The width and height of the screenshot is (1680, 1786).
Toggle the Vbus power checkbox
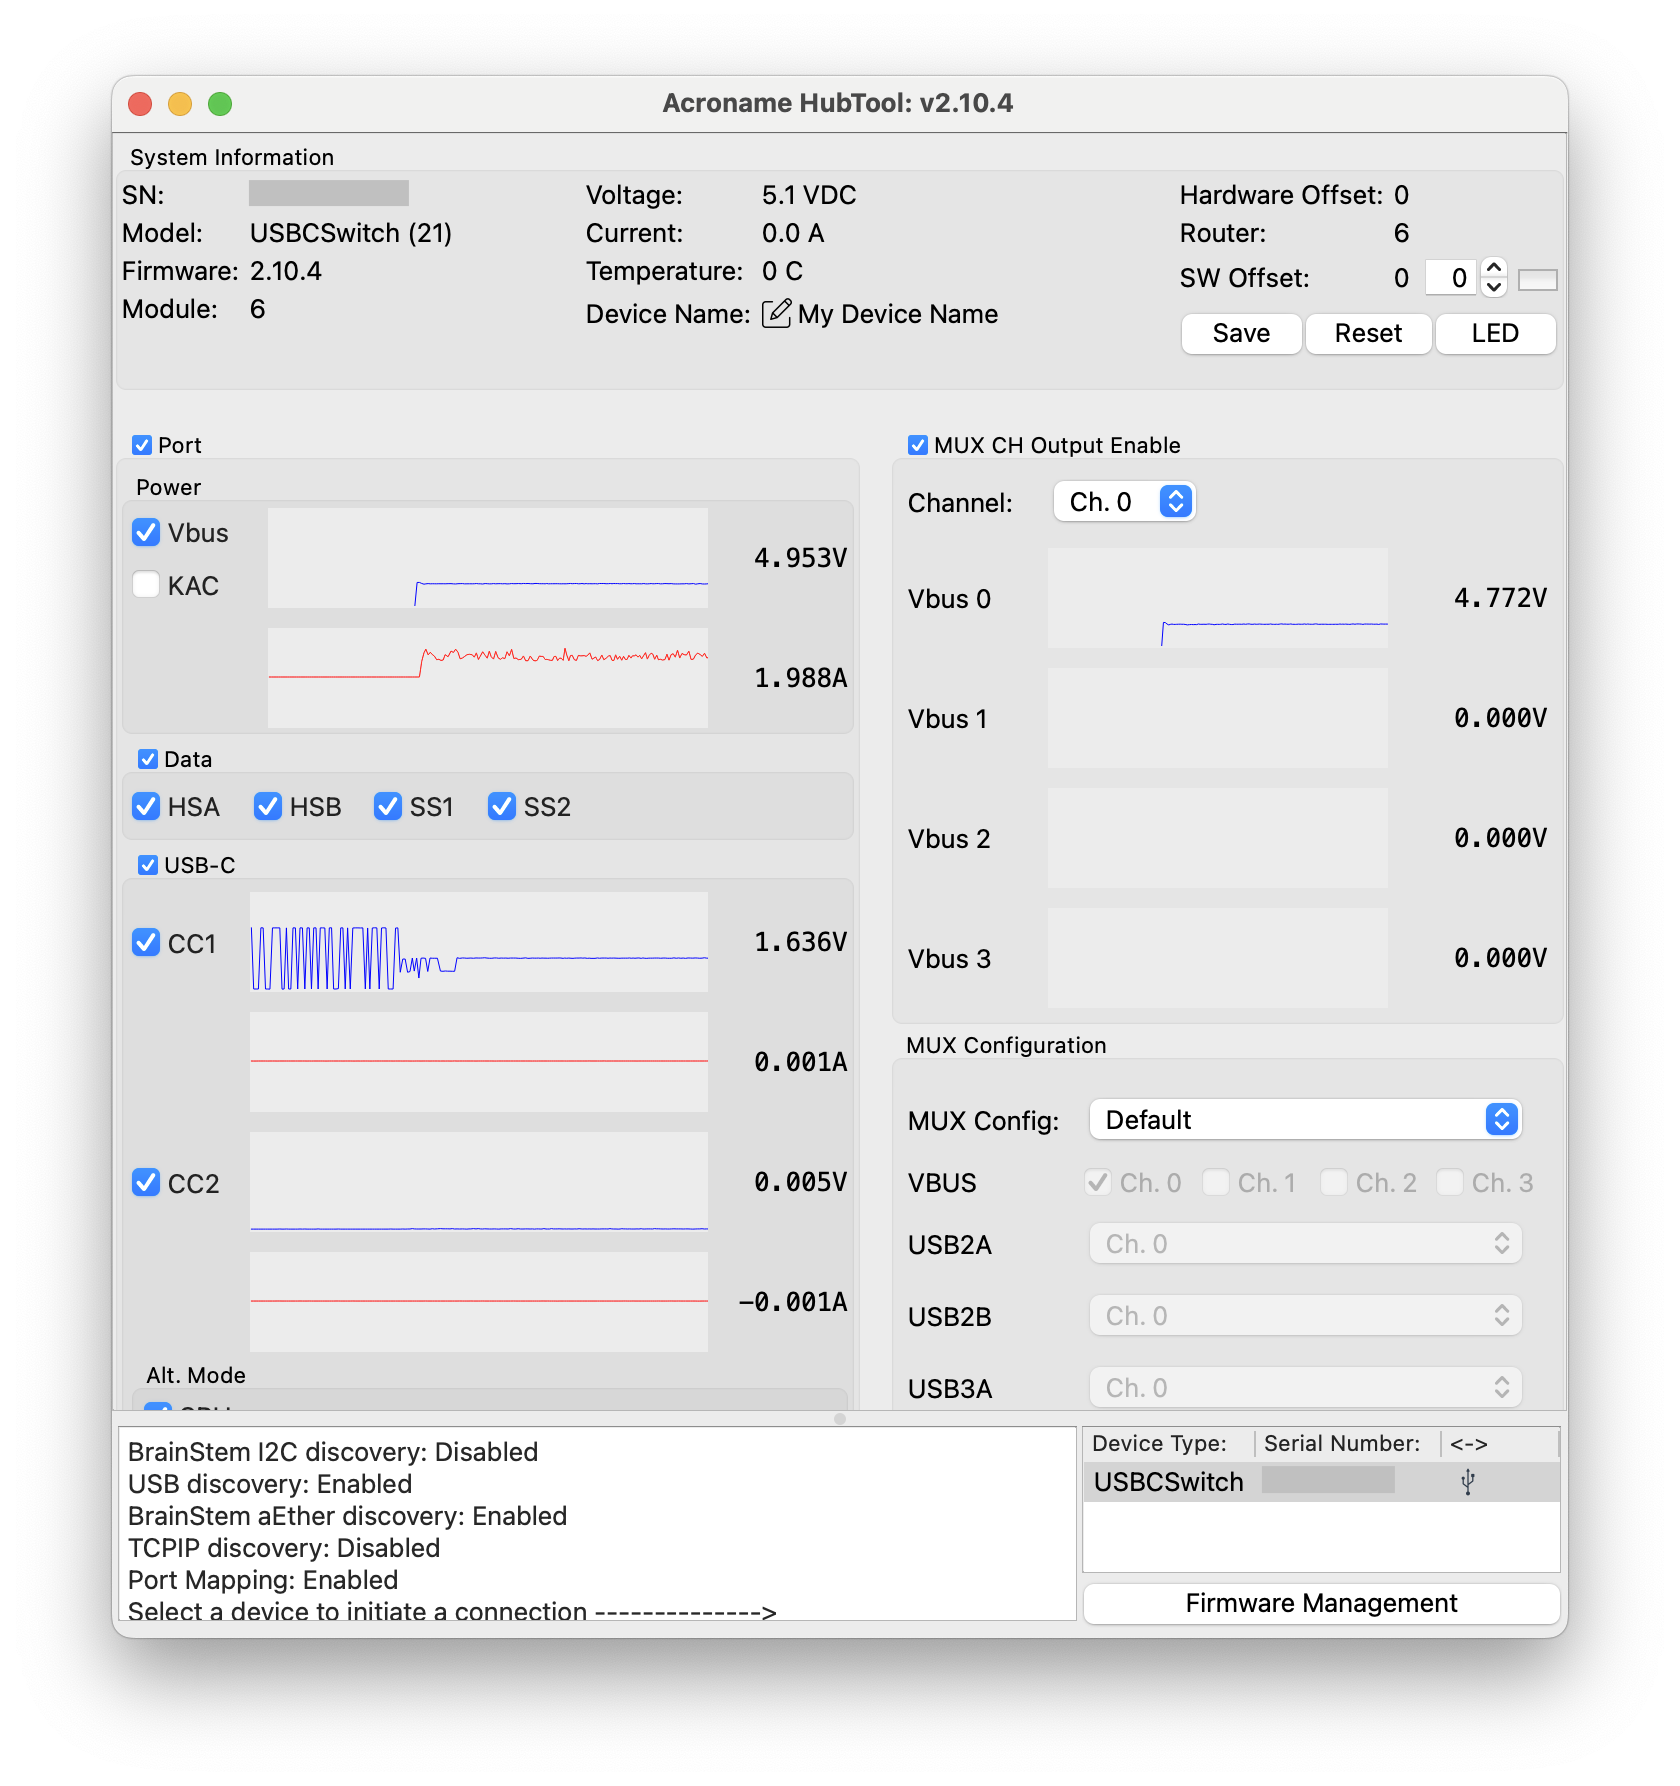[146, 532]
